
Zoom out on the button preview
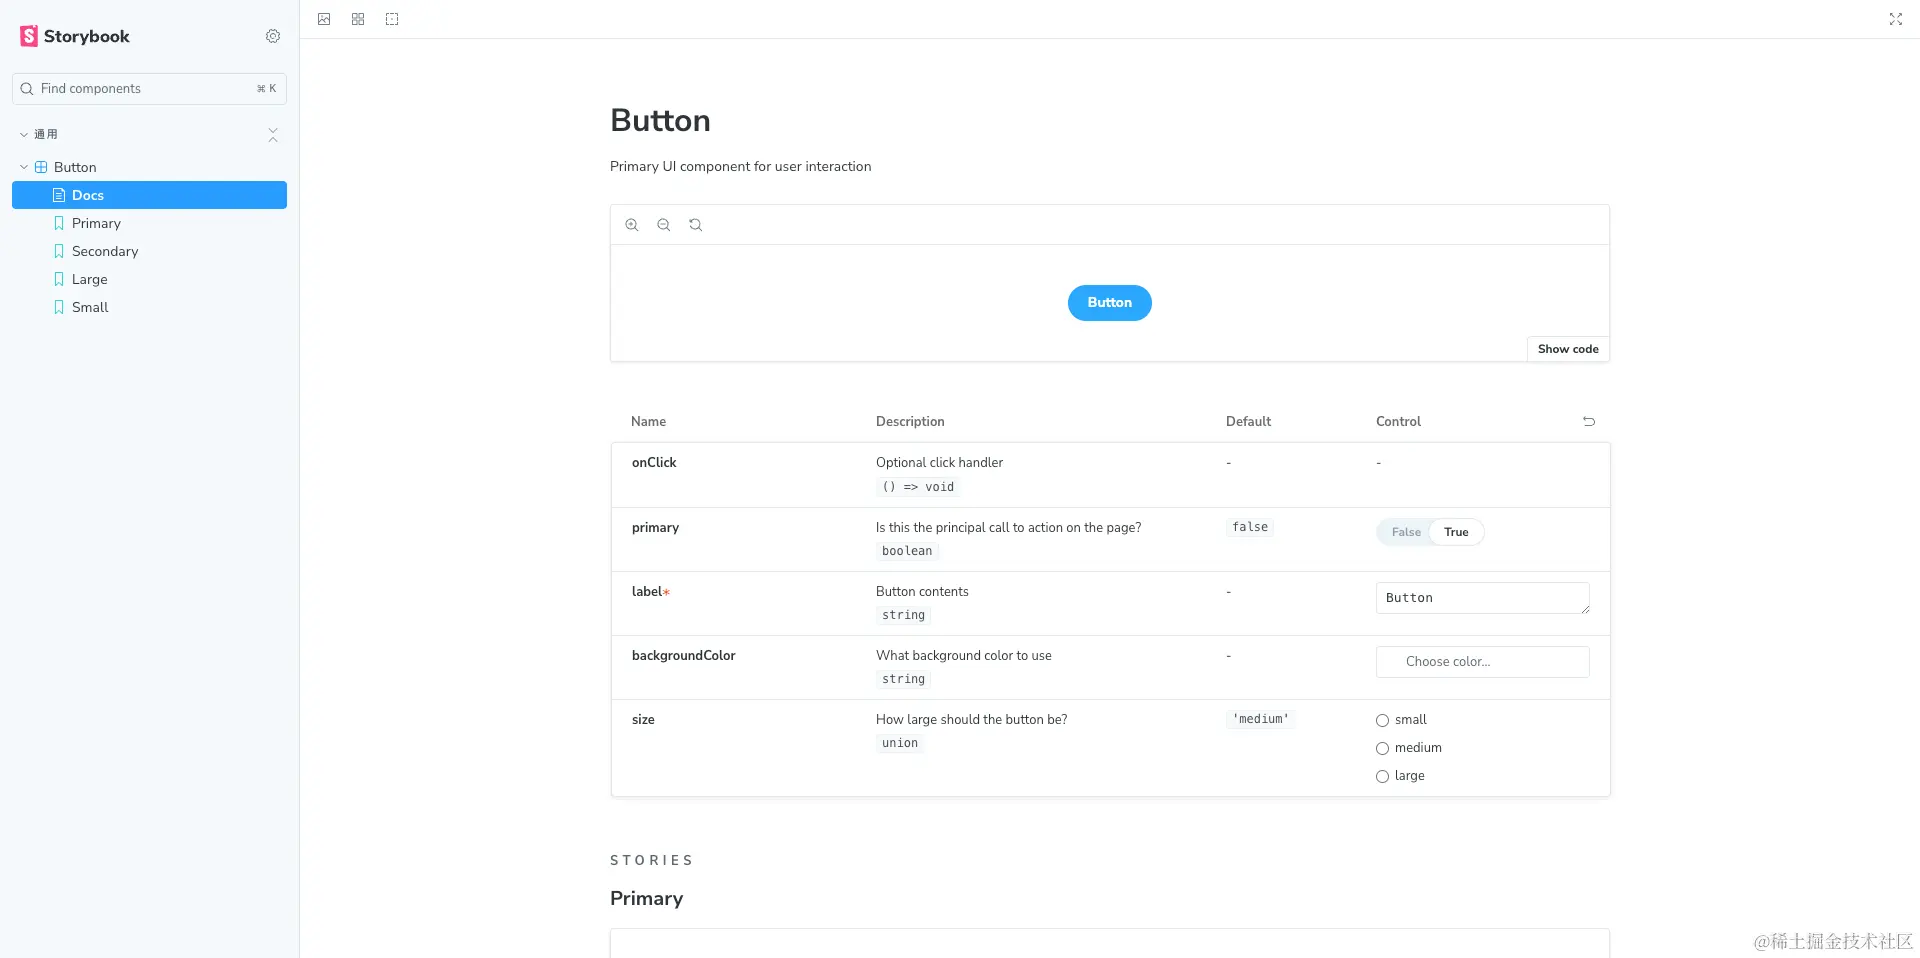pyautogui.click(x=664, y=225)
